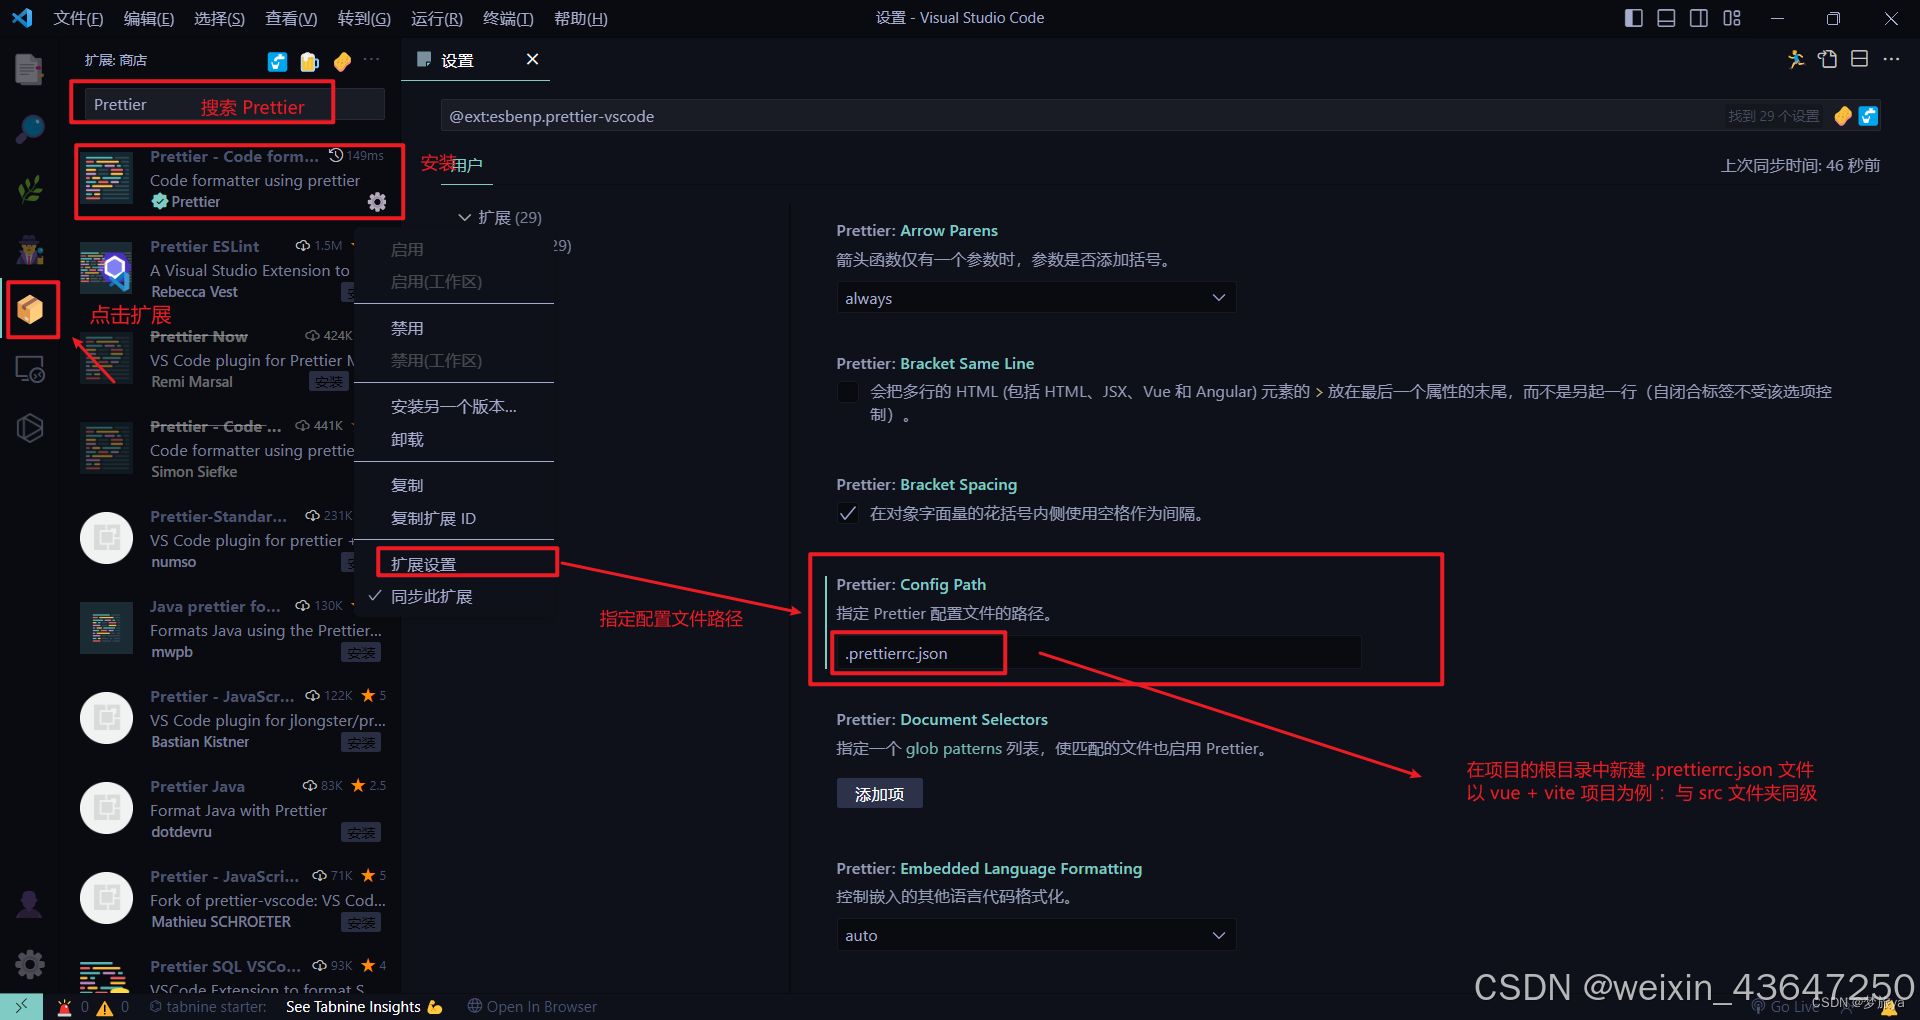
Task: Click the 安装 button for Prettier Now
Action: pos(328,382)
